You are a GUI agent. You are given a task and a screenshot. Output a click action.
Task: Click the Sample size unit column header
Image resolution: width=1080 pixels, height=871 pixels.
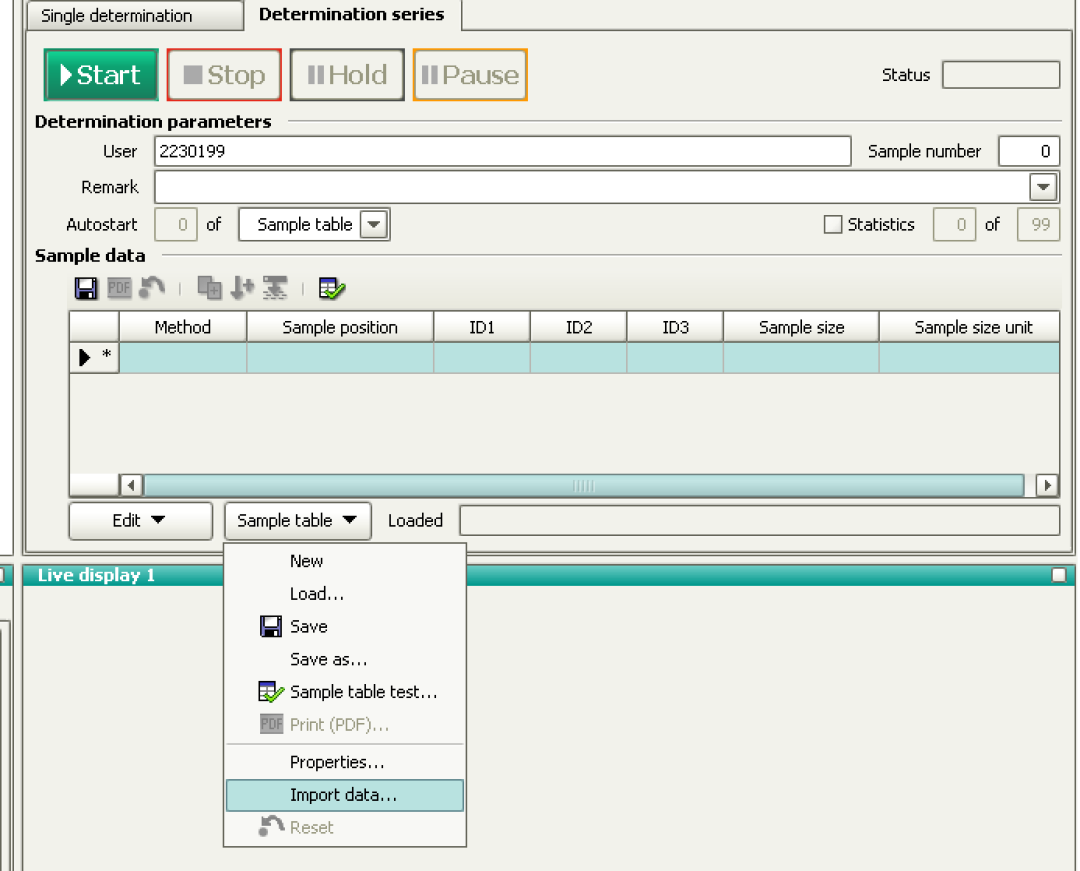click(970, 327)
